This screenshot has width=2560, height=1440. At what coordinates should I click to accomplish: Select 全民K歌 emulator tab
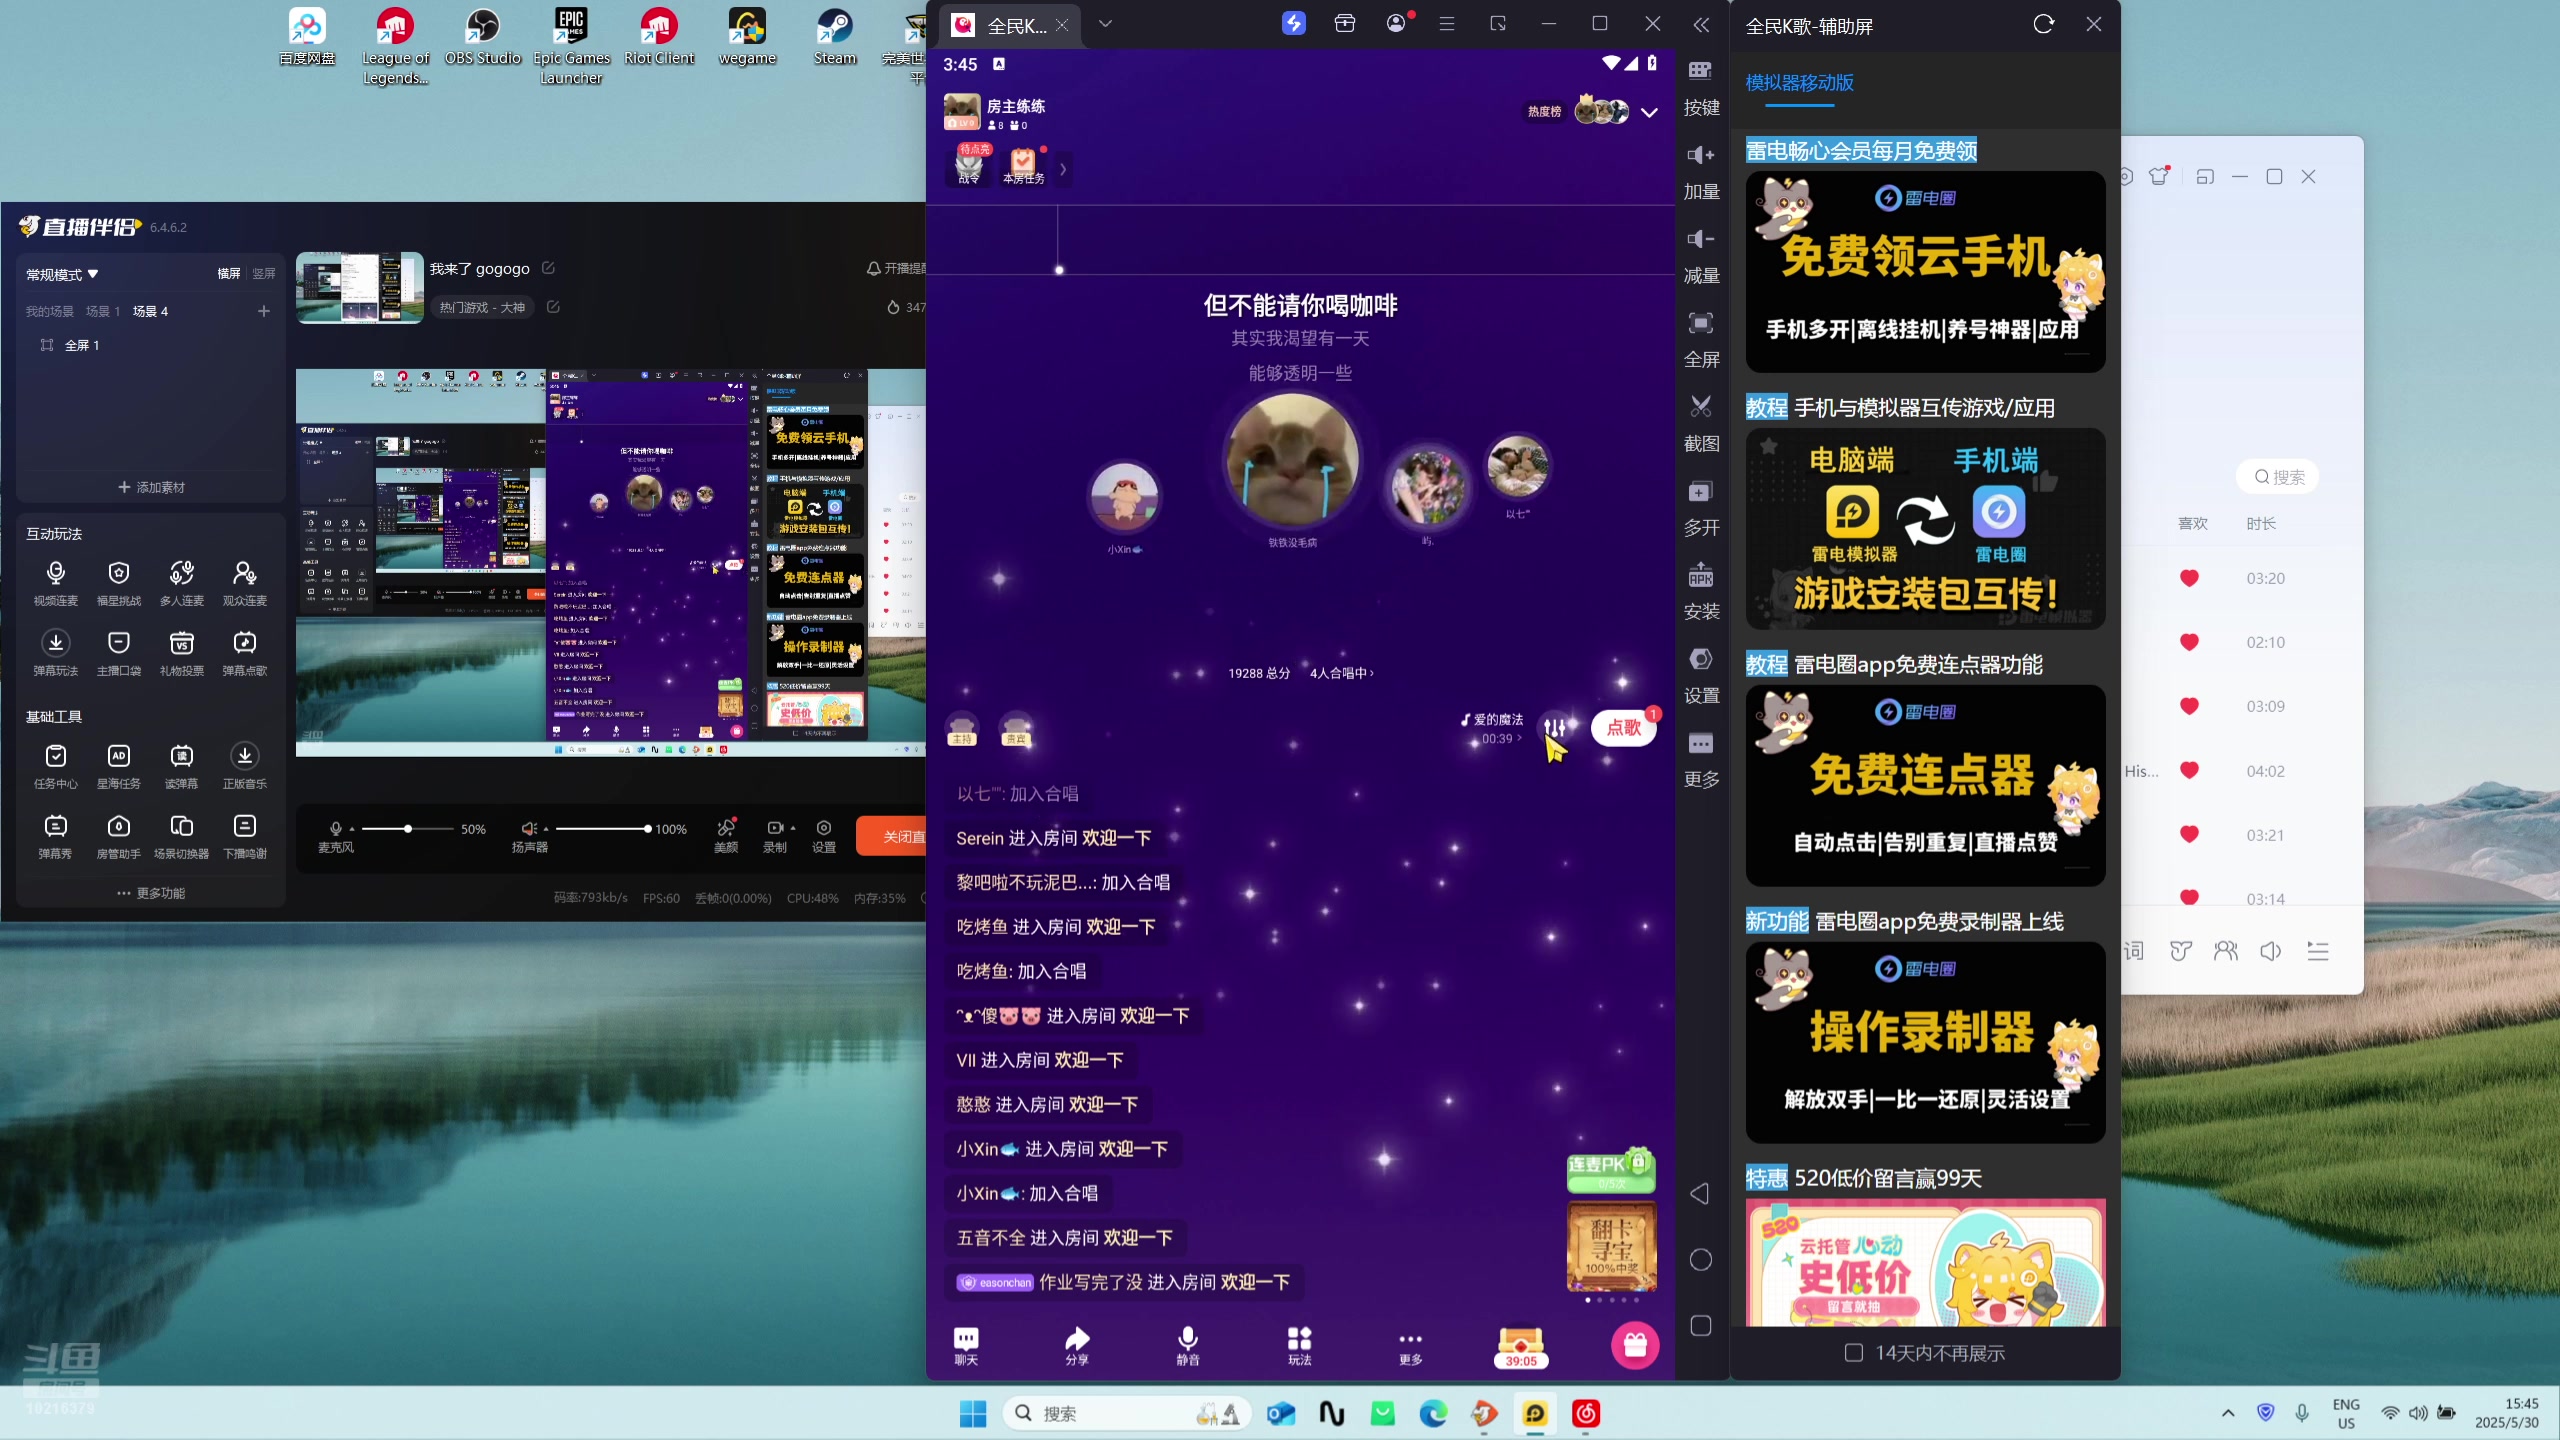click(1010, 25)
